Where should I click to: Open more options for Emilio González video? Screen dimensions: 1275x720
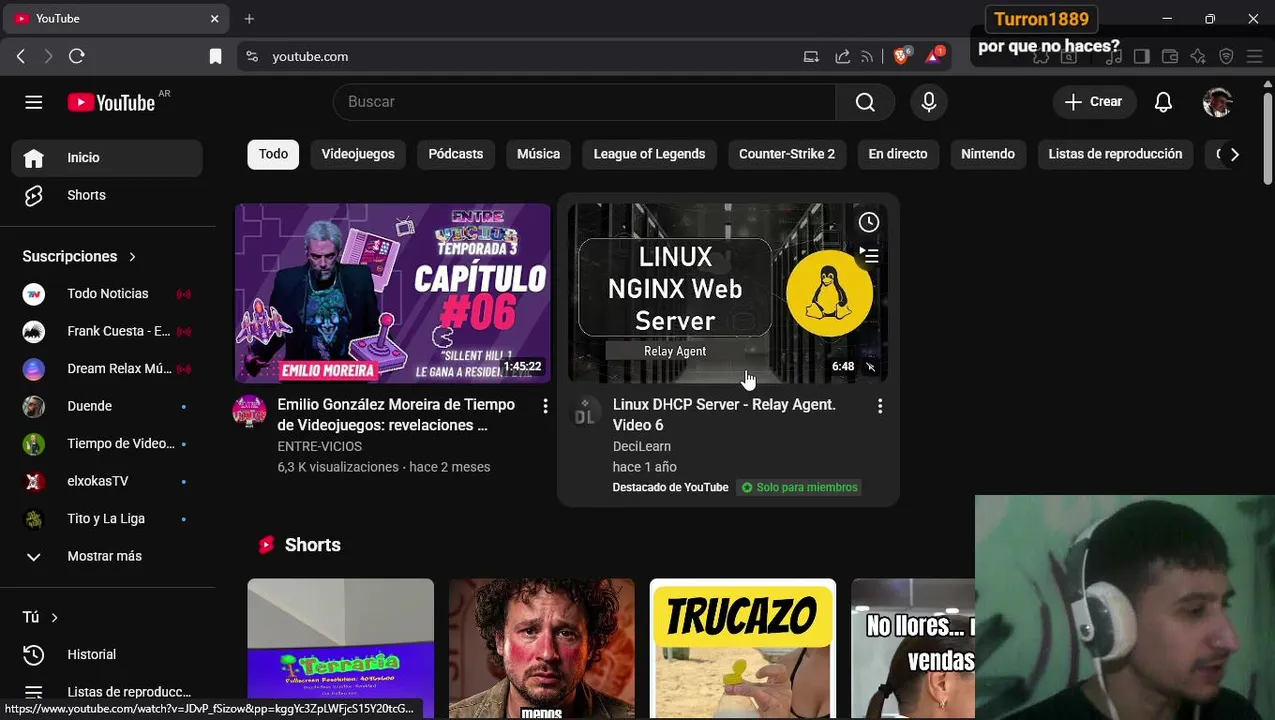click(x=545, y=406)
